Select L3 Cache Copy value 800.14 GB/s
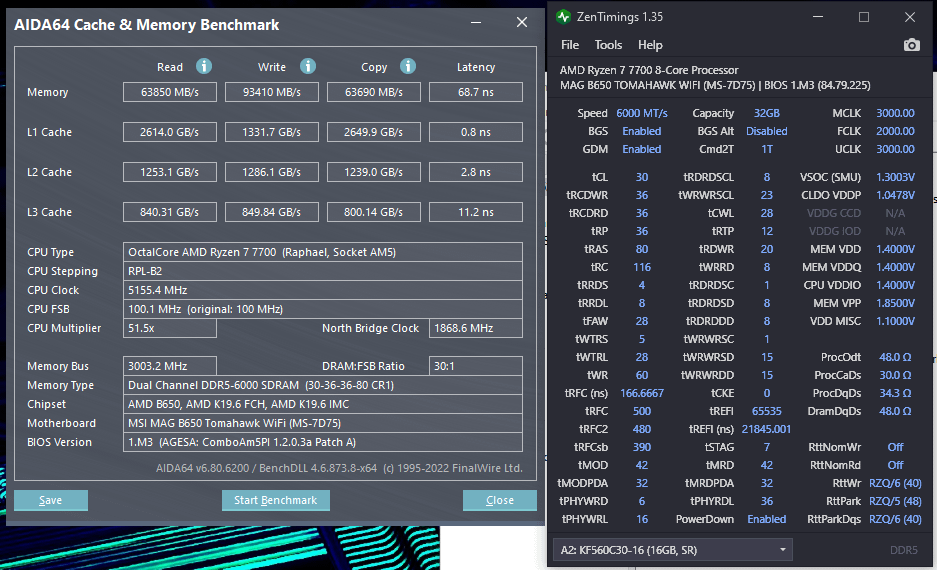 click(373, 212)
